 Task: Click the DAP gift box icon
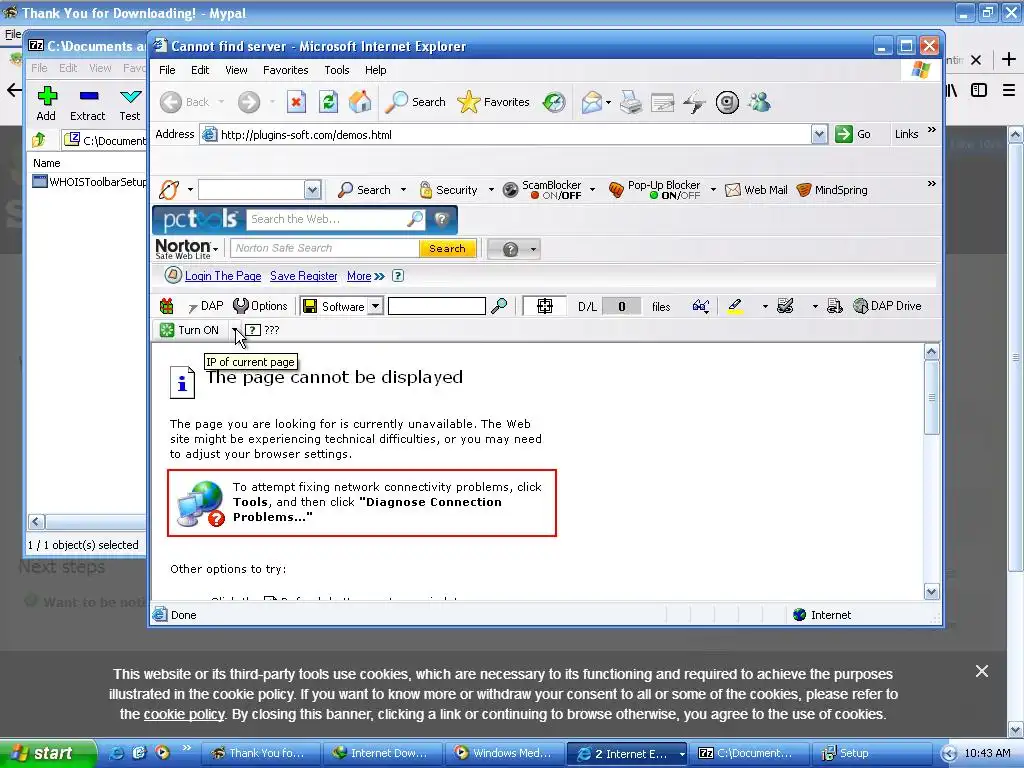[x=167, y=306]
